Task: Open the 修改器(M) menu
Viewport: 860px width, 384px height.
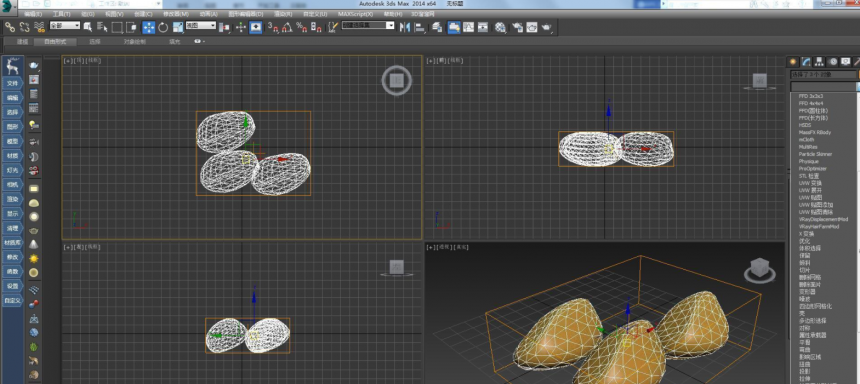Action: (x=176, y=14)
